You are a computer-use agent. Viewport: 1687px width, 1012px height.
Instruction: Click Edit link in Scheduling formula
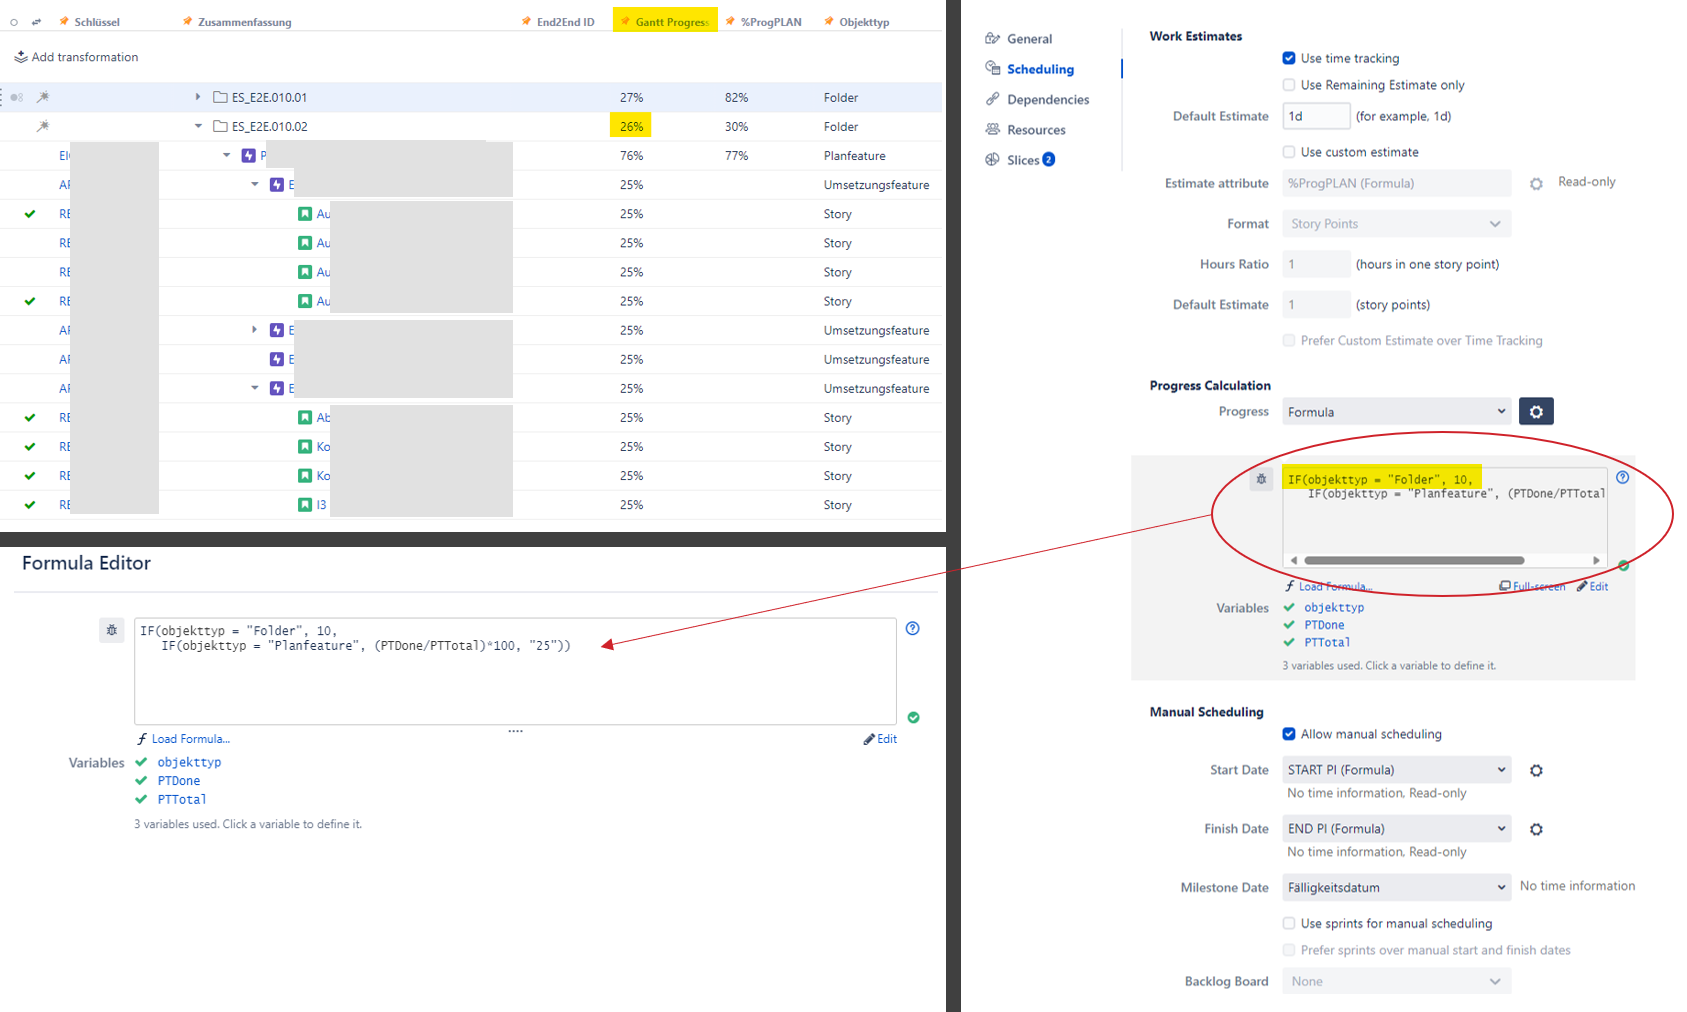coord(1593,587)
